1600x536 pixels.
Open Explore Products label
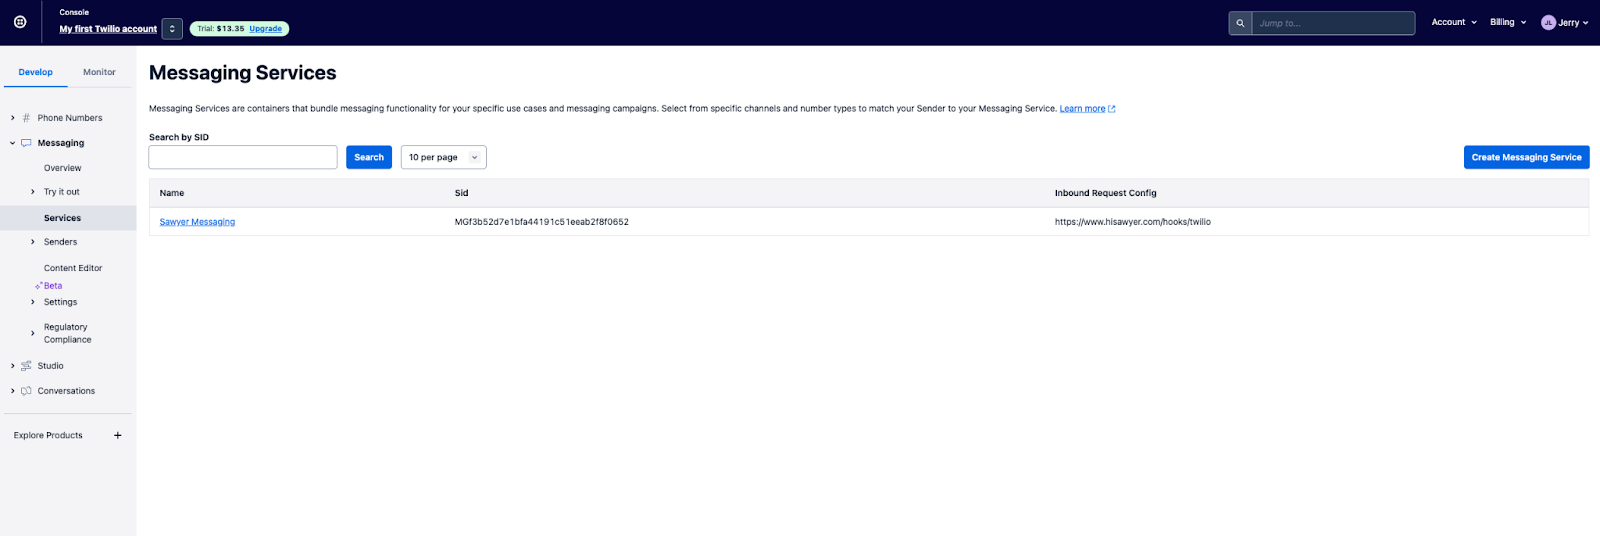point(48,435)
